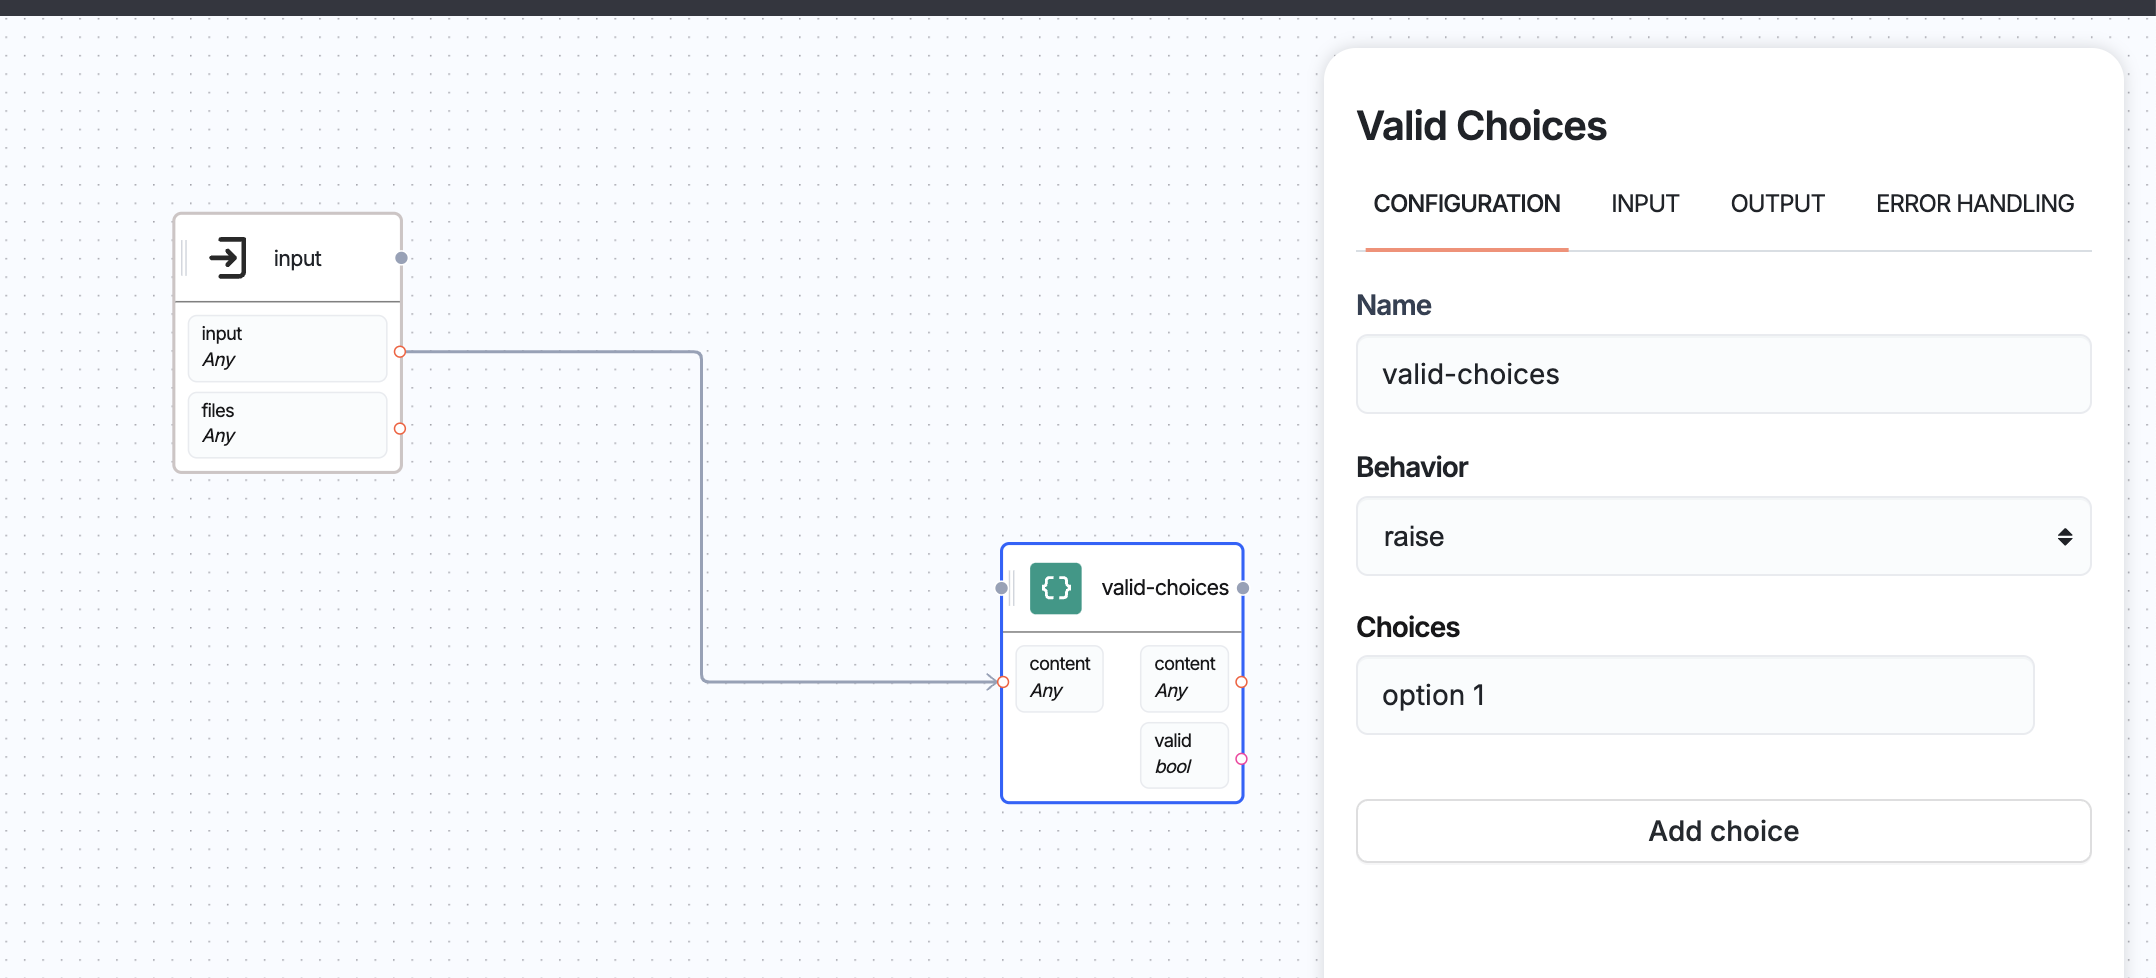Switch to the INPUT tab
This screenshot has height=978, width=2156.
point(1644,204)
